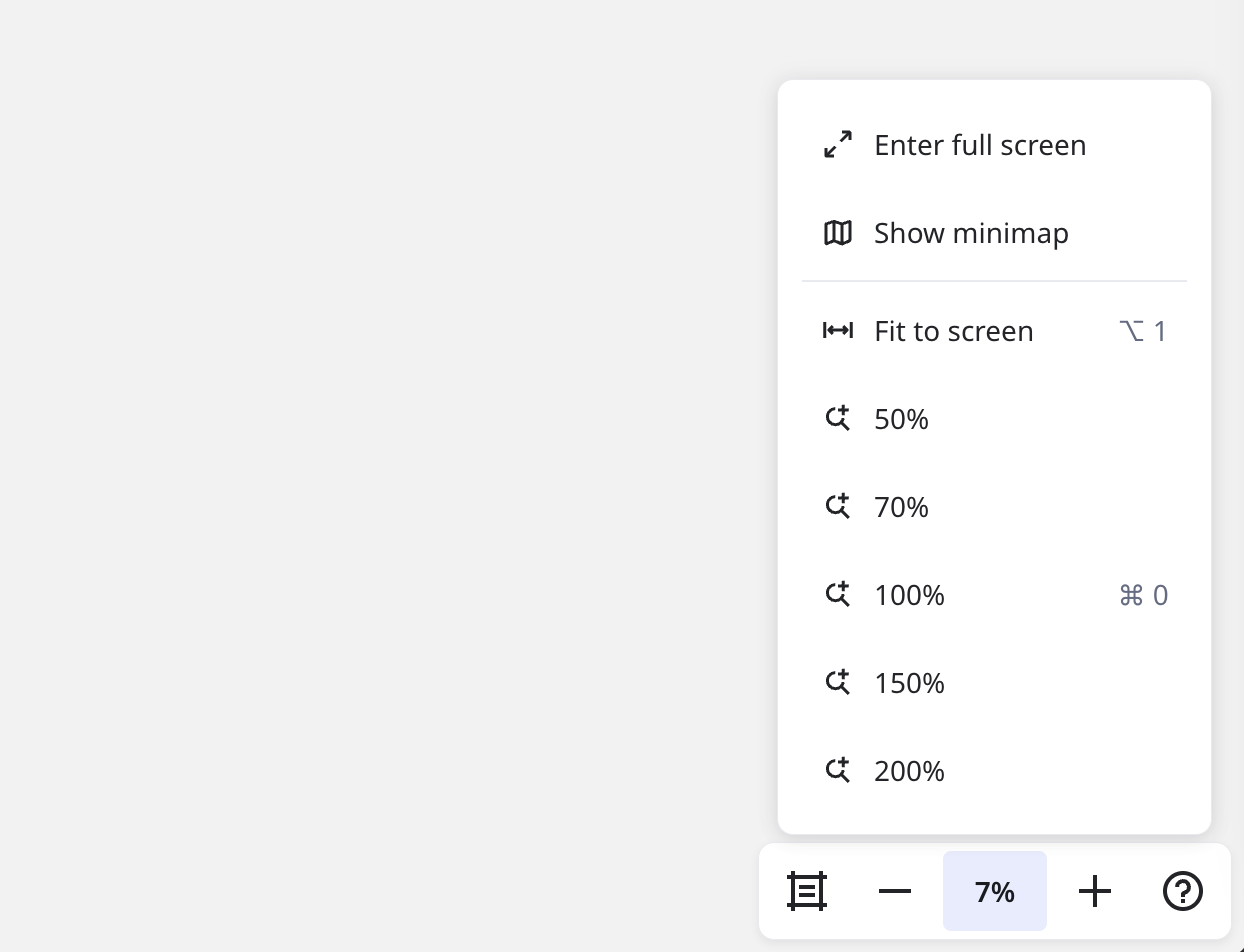This screenshot has width=1244, height=952.
Task: Click the magnifier icon beside 70%
Action: (x=838, y=507)
